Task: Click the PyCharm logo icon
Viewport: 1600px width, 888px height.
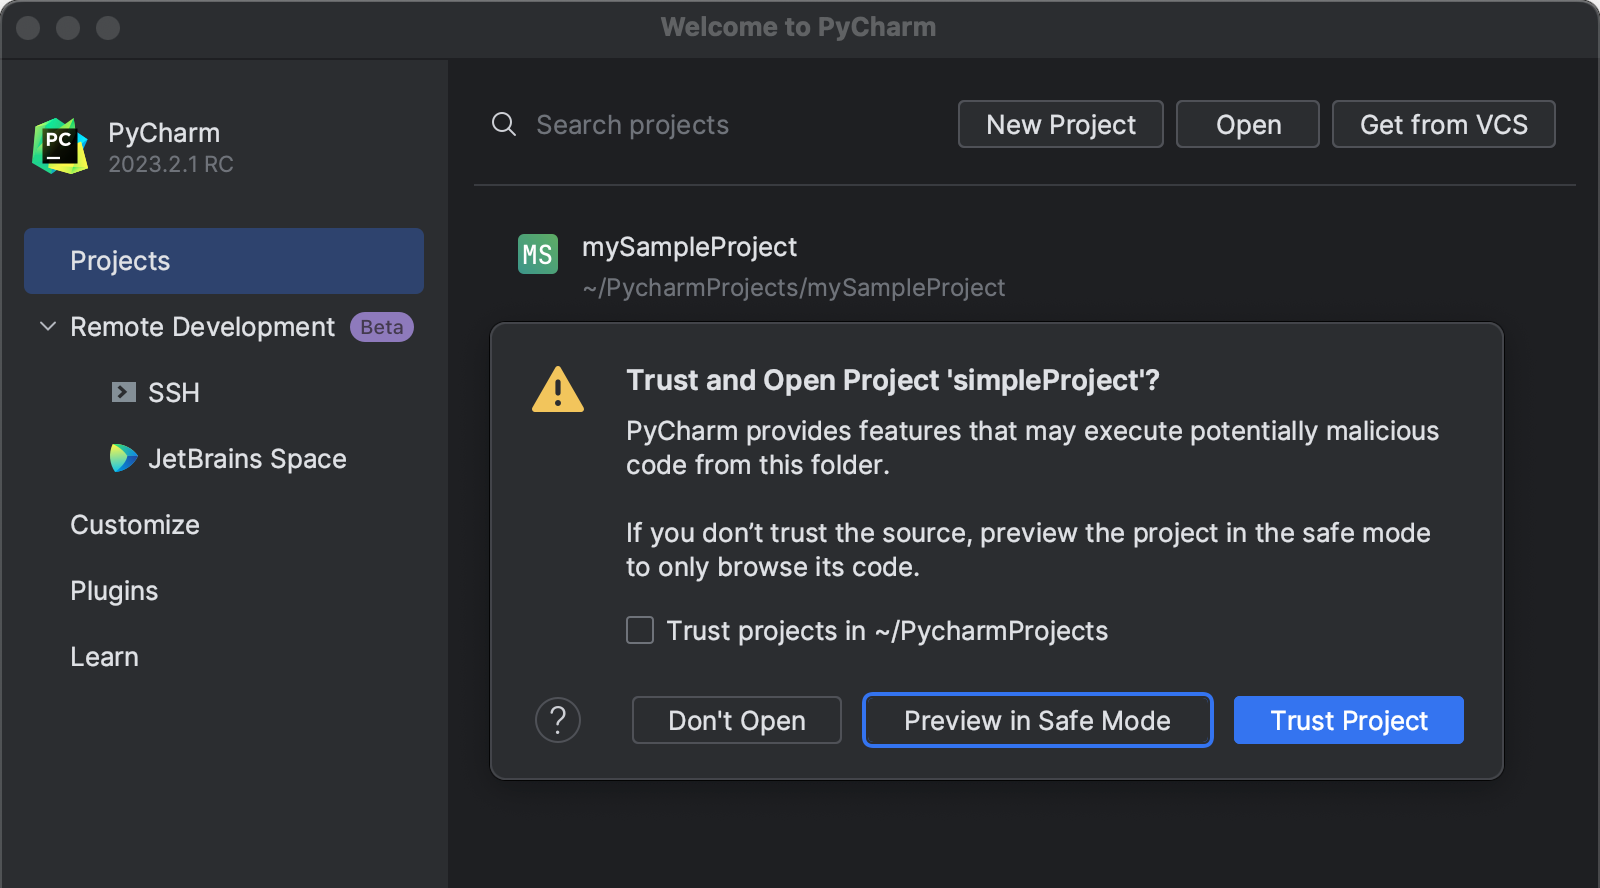Action: tap(60, 146)
